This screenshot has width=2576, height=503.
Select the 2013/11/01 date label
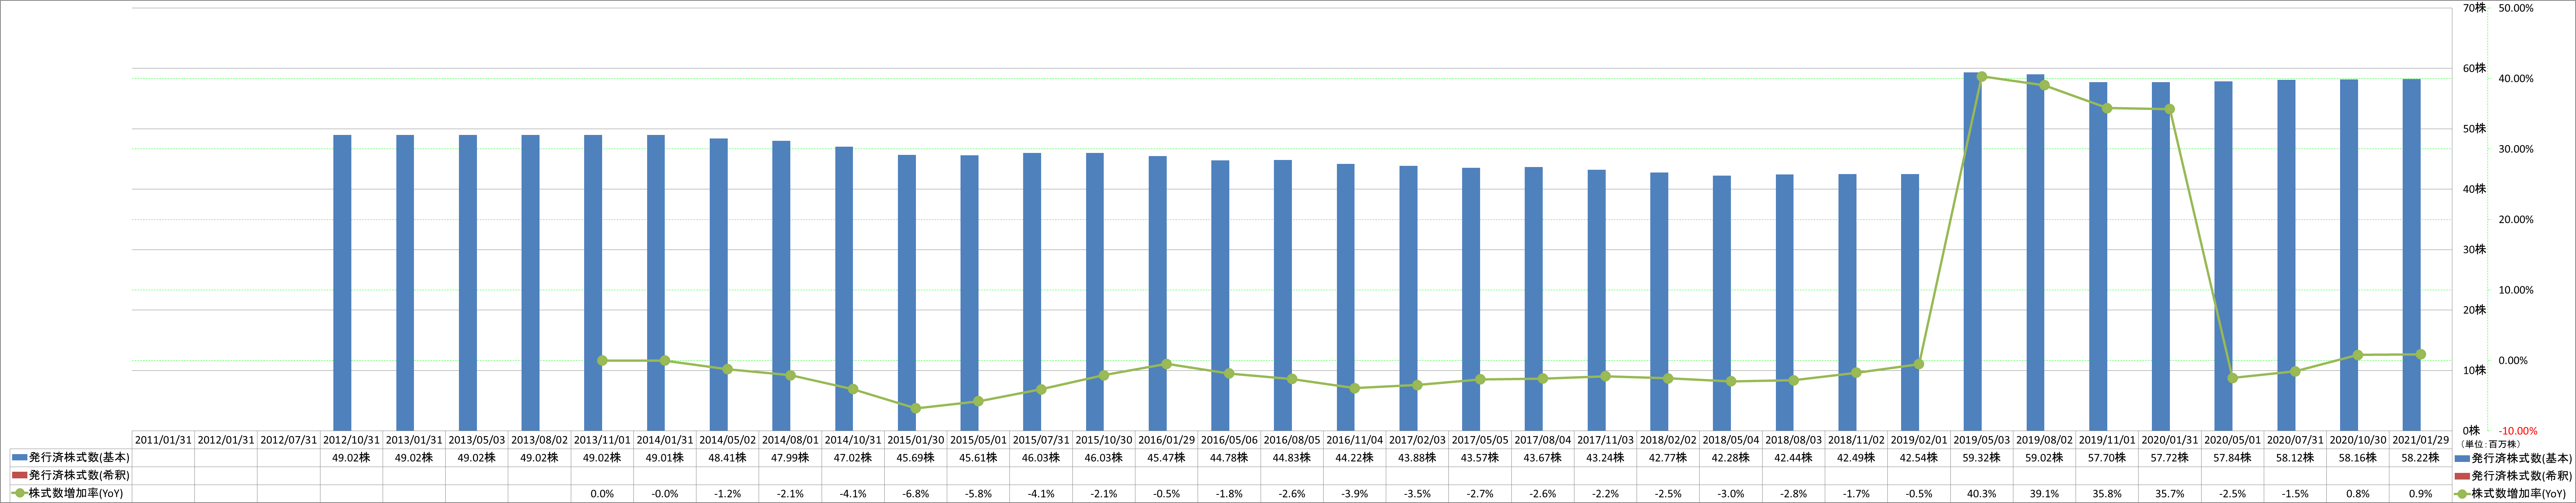tap(602, 440)
